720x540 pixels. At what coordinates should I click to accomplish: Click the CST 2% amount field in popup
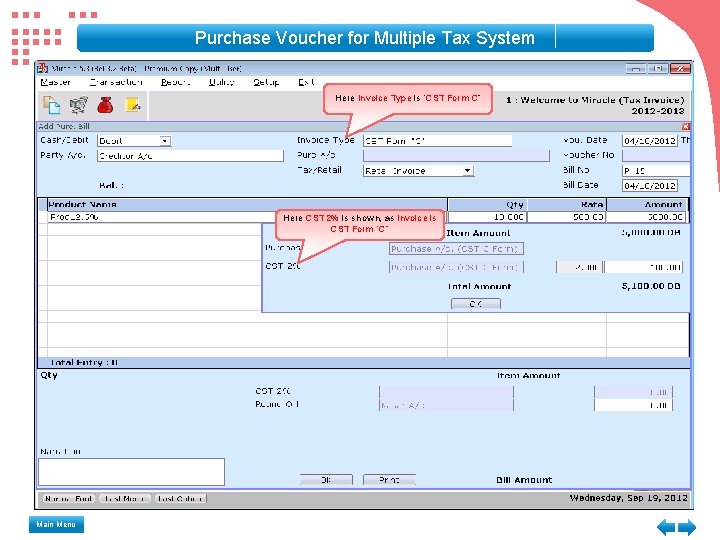(643, 267)
